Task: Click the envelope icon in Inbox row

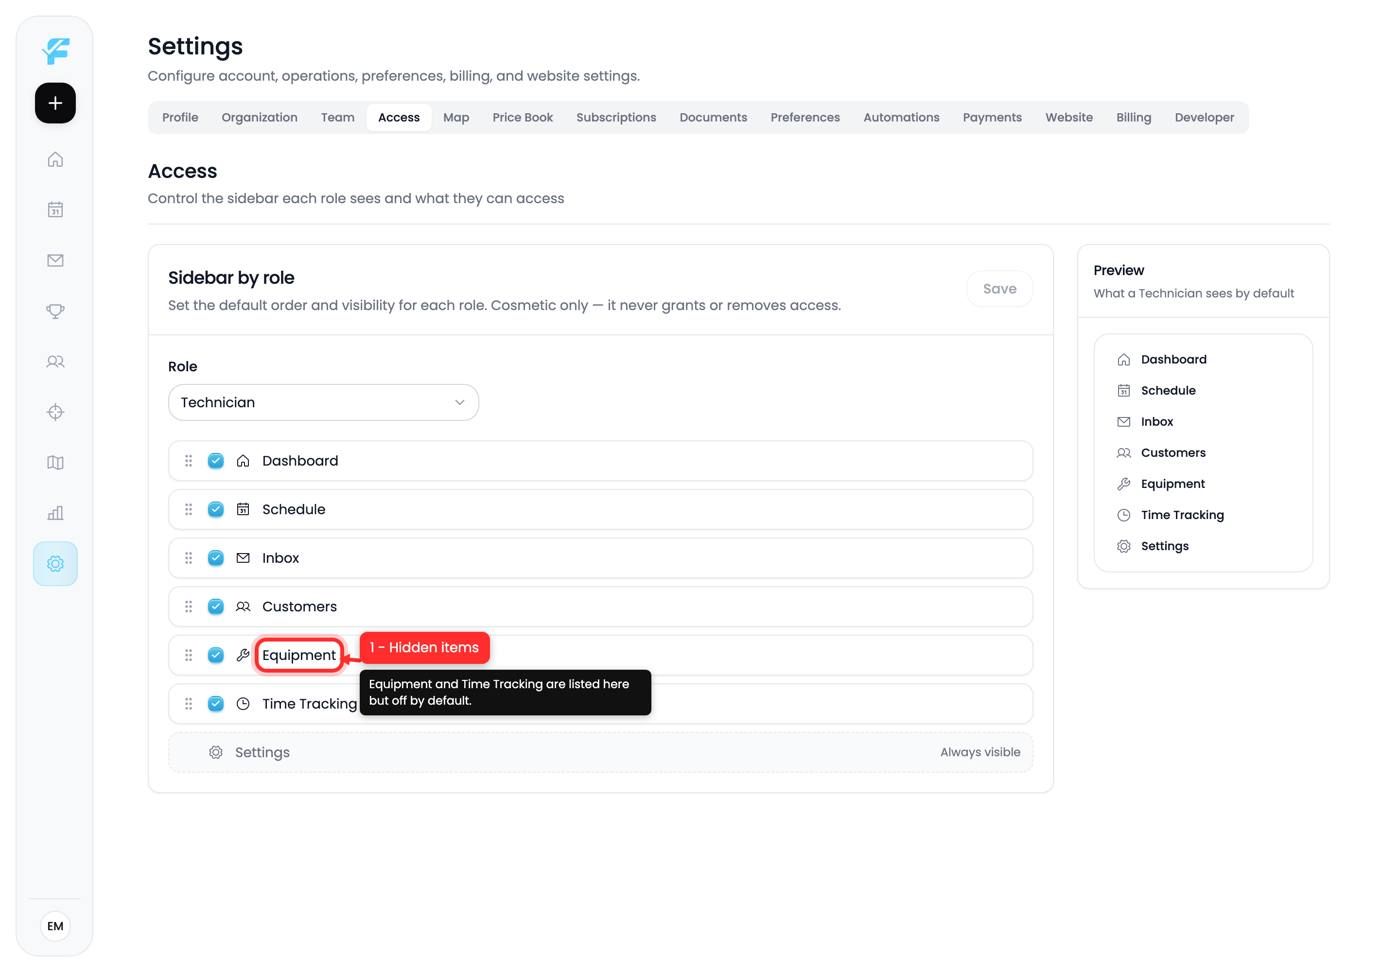Action: pos(243,558)
